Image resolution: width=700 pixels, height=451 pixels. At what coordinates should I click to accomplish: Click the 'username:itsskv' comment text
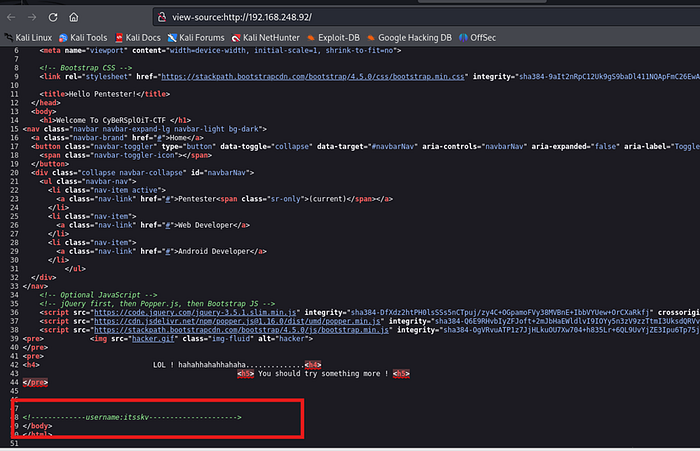pos(117,417)
